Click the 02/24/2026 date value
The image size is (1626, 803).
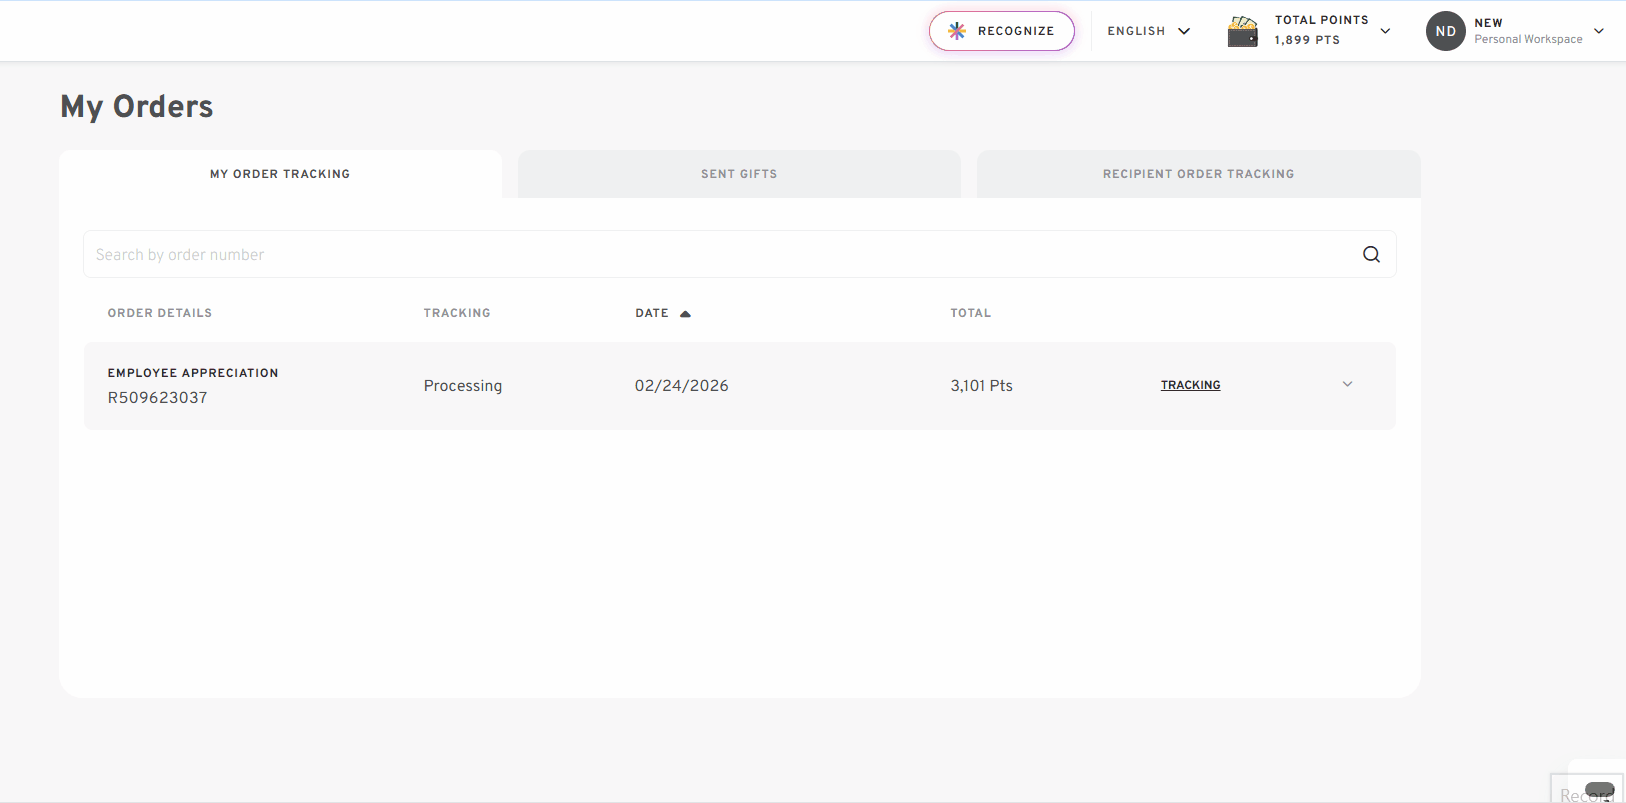point(682,386)
